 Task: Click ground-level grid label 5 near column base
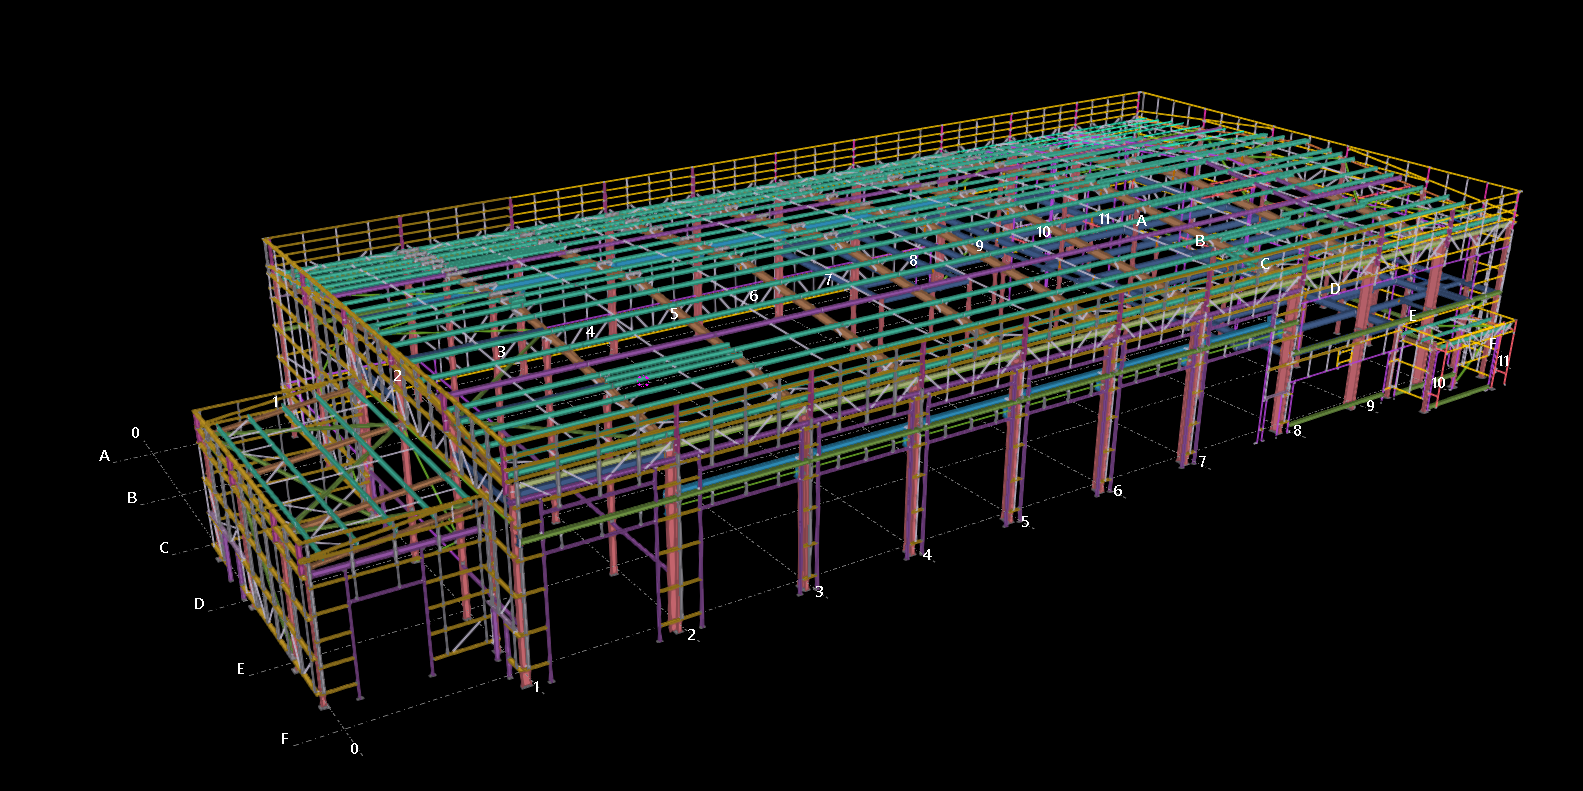1025,522
